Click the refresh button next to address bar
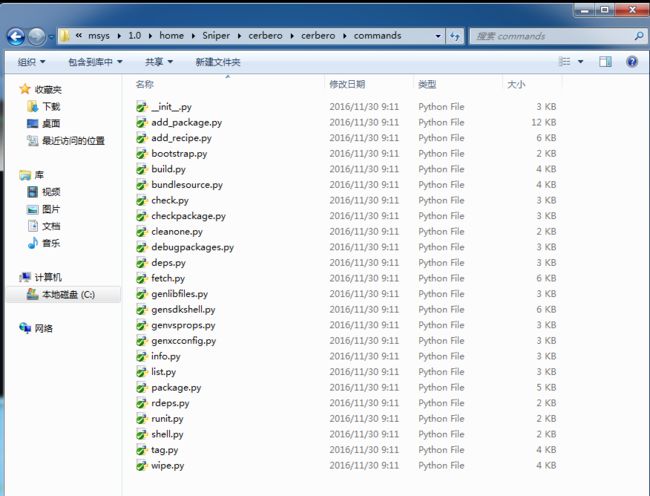Image resolution: width=650 pixels, height=496 pixels. [x=455, y=36]
